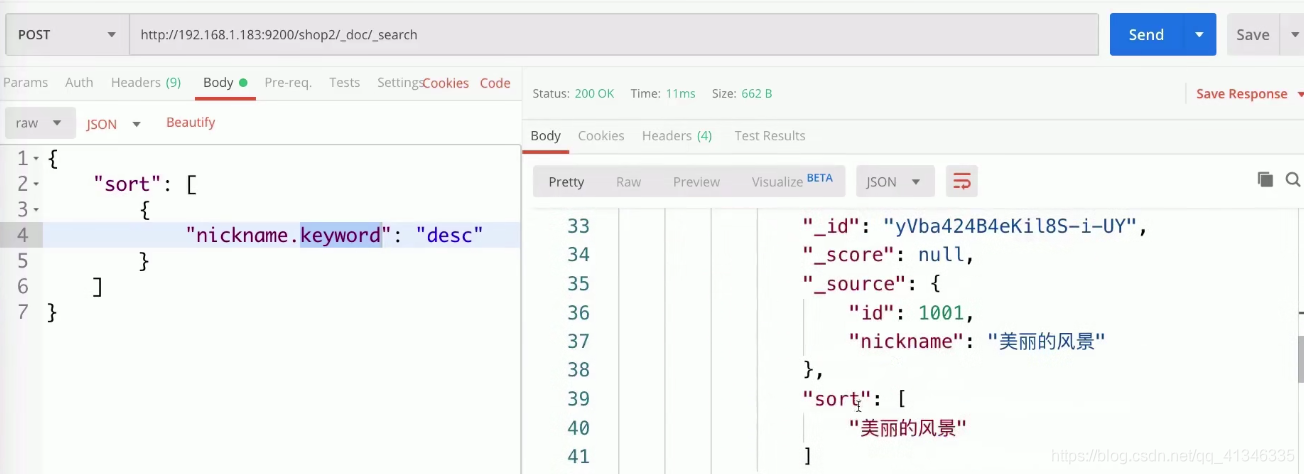Beautify the request JSON
1304x474 pixels.
(191, 122)
